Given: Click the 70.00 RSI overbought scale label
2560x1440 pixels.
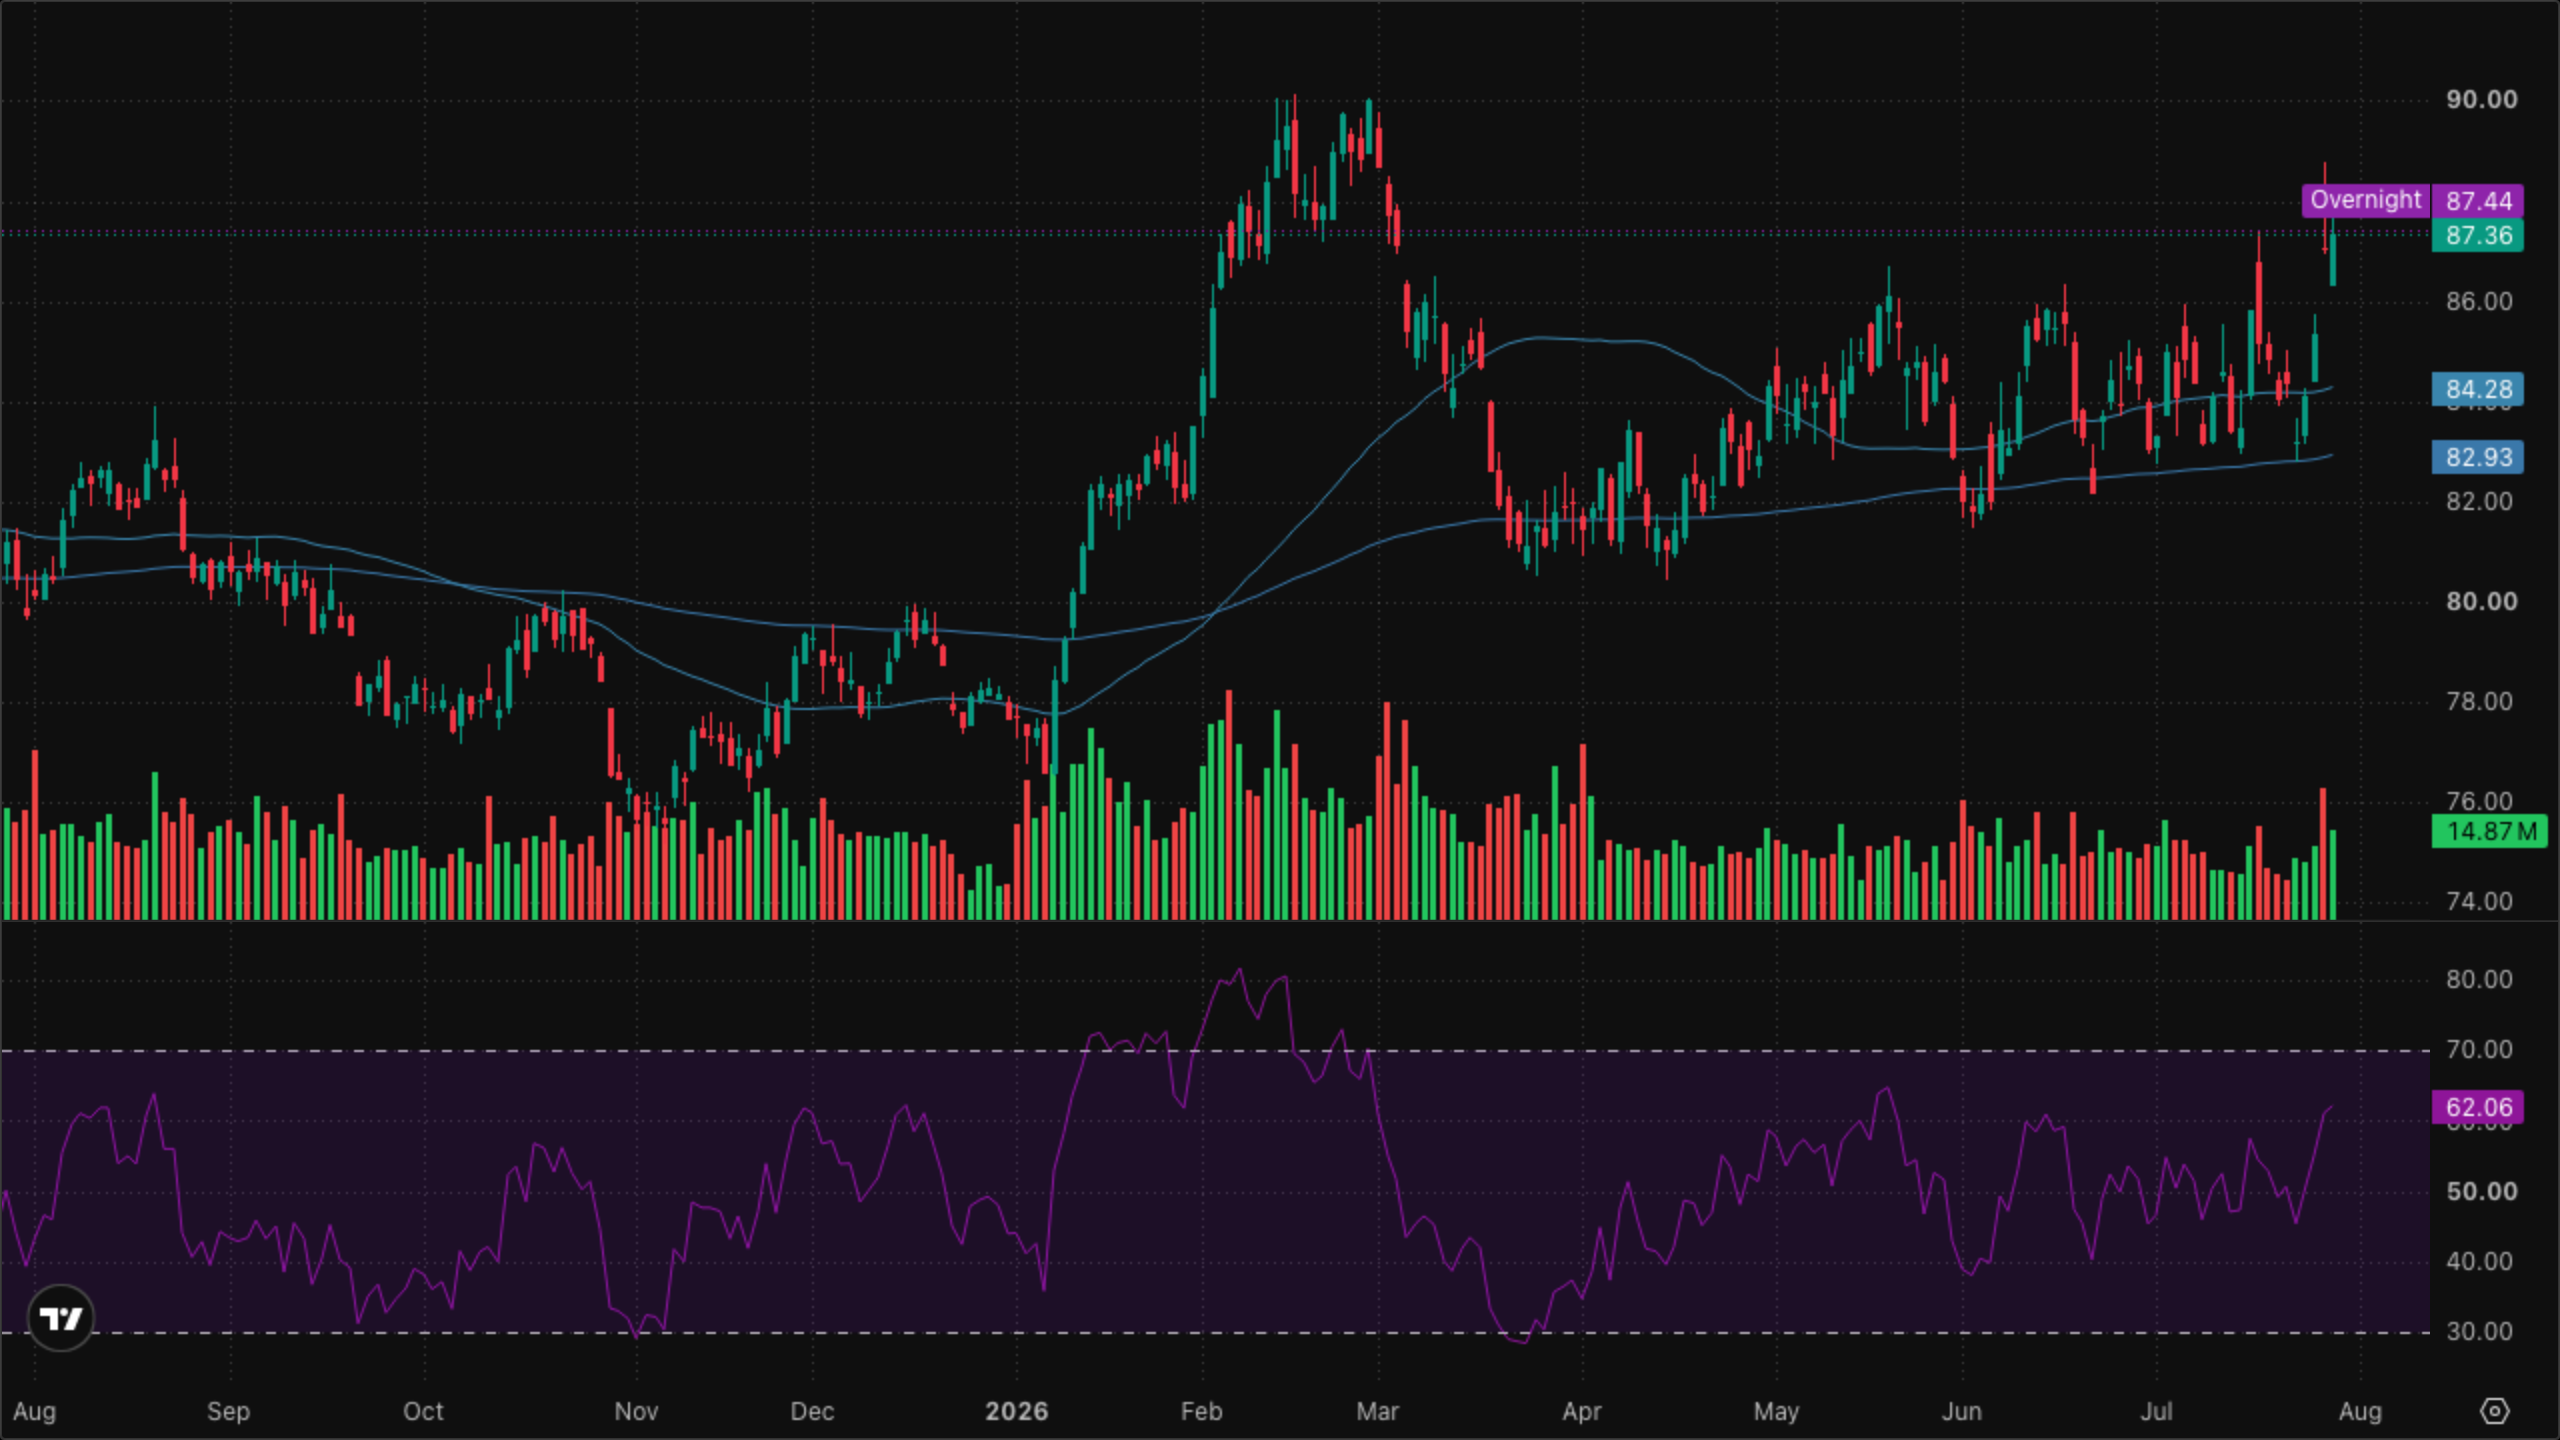Looking at the screenshot, I should (x=2479, y=1049).
